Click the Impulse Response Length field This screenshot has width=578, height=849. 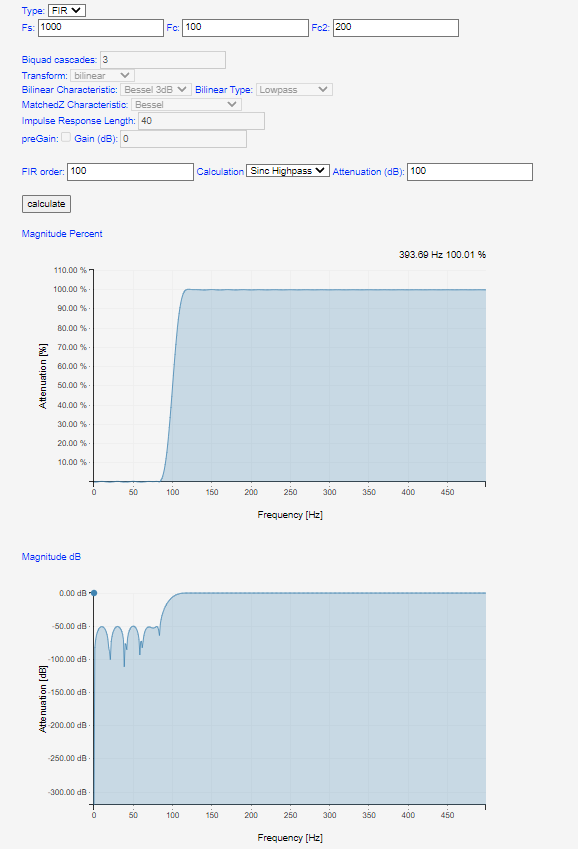[202, 121]
